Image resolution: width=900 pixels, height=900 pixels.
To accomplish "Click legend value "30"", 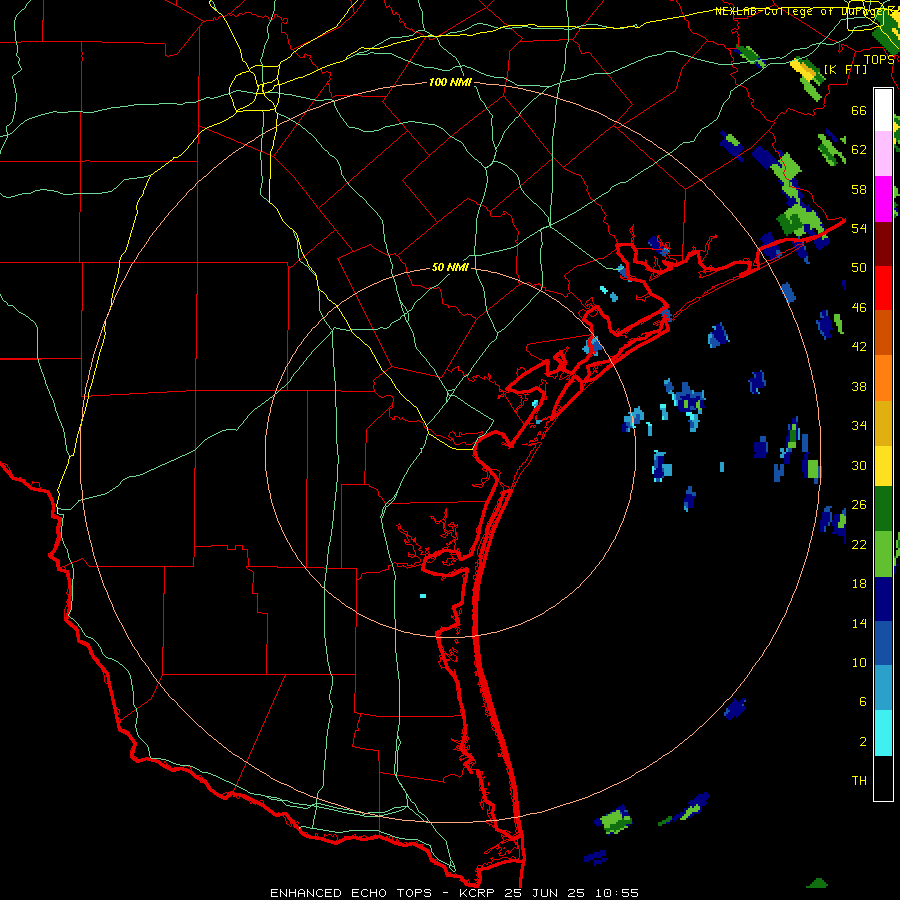I will (859, 465).
